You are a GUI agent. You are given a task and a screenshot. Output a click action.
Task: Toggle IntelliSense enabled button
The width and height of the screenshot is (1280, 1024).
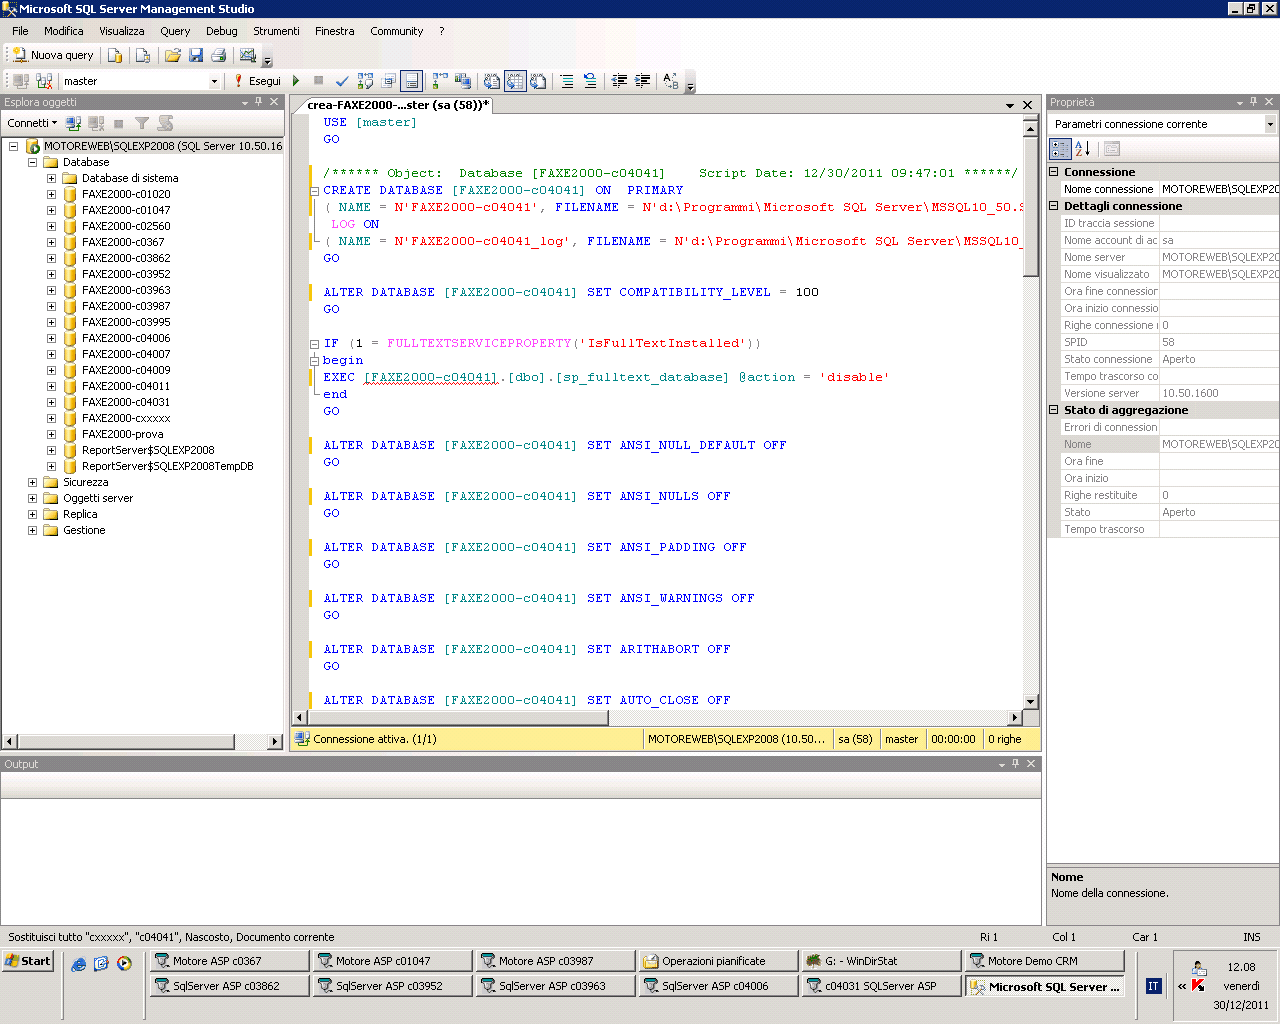pos(411,81)
